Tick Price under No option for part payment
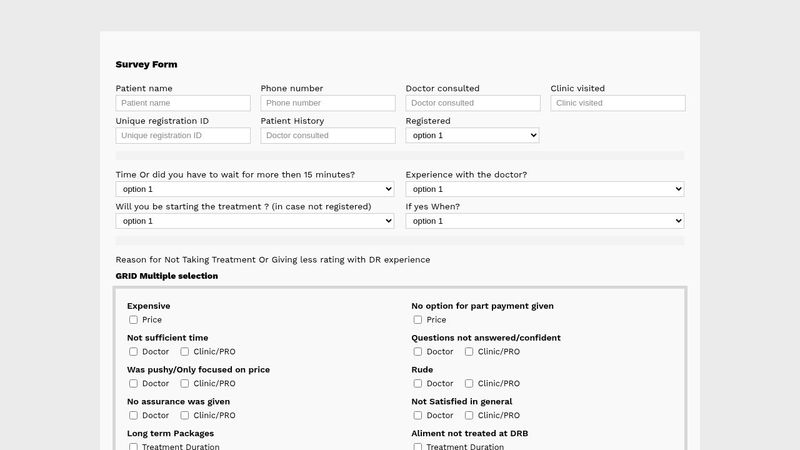The image size is (800, 450). [x=418, y=320]
